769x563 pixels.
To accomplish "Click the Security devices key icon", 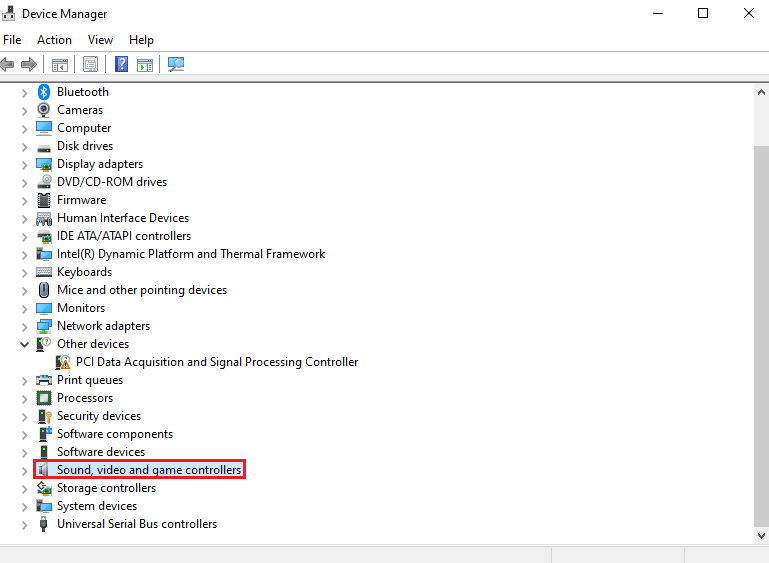I will pos(45,416).
